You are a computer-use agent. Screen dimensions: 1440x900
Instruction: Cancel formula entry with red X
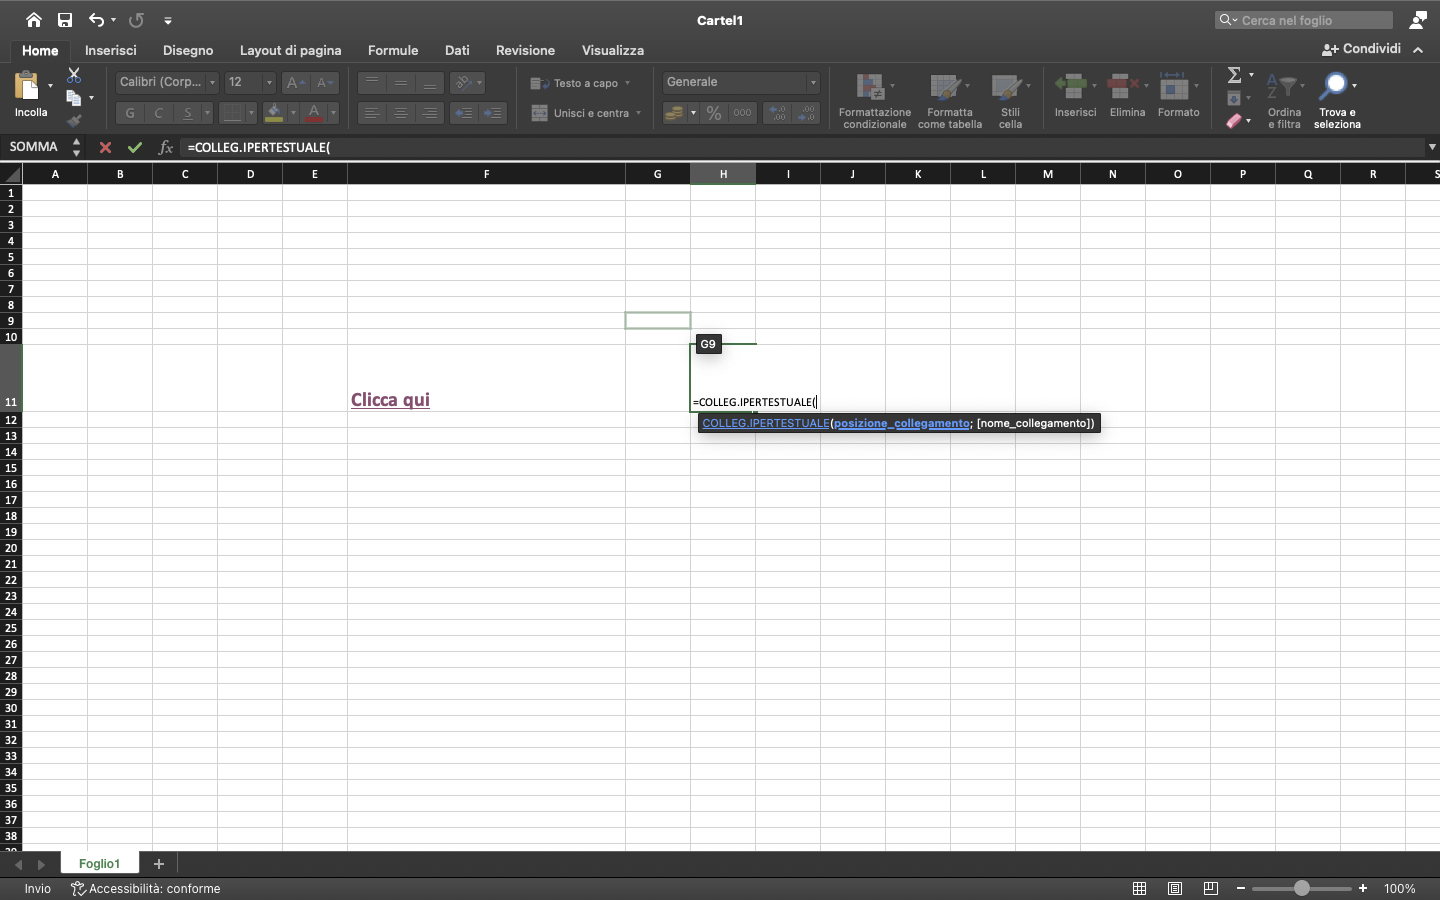[105, 147]
